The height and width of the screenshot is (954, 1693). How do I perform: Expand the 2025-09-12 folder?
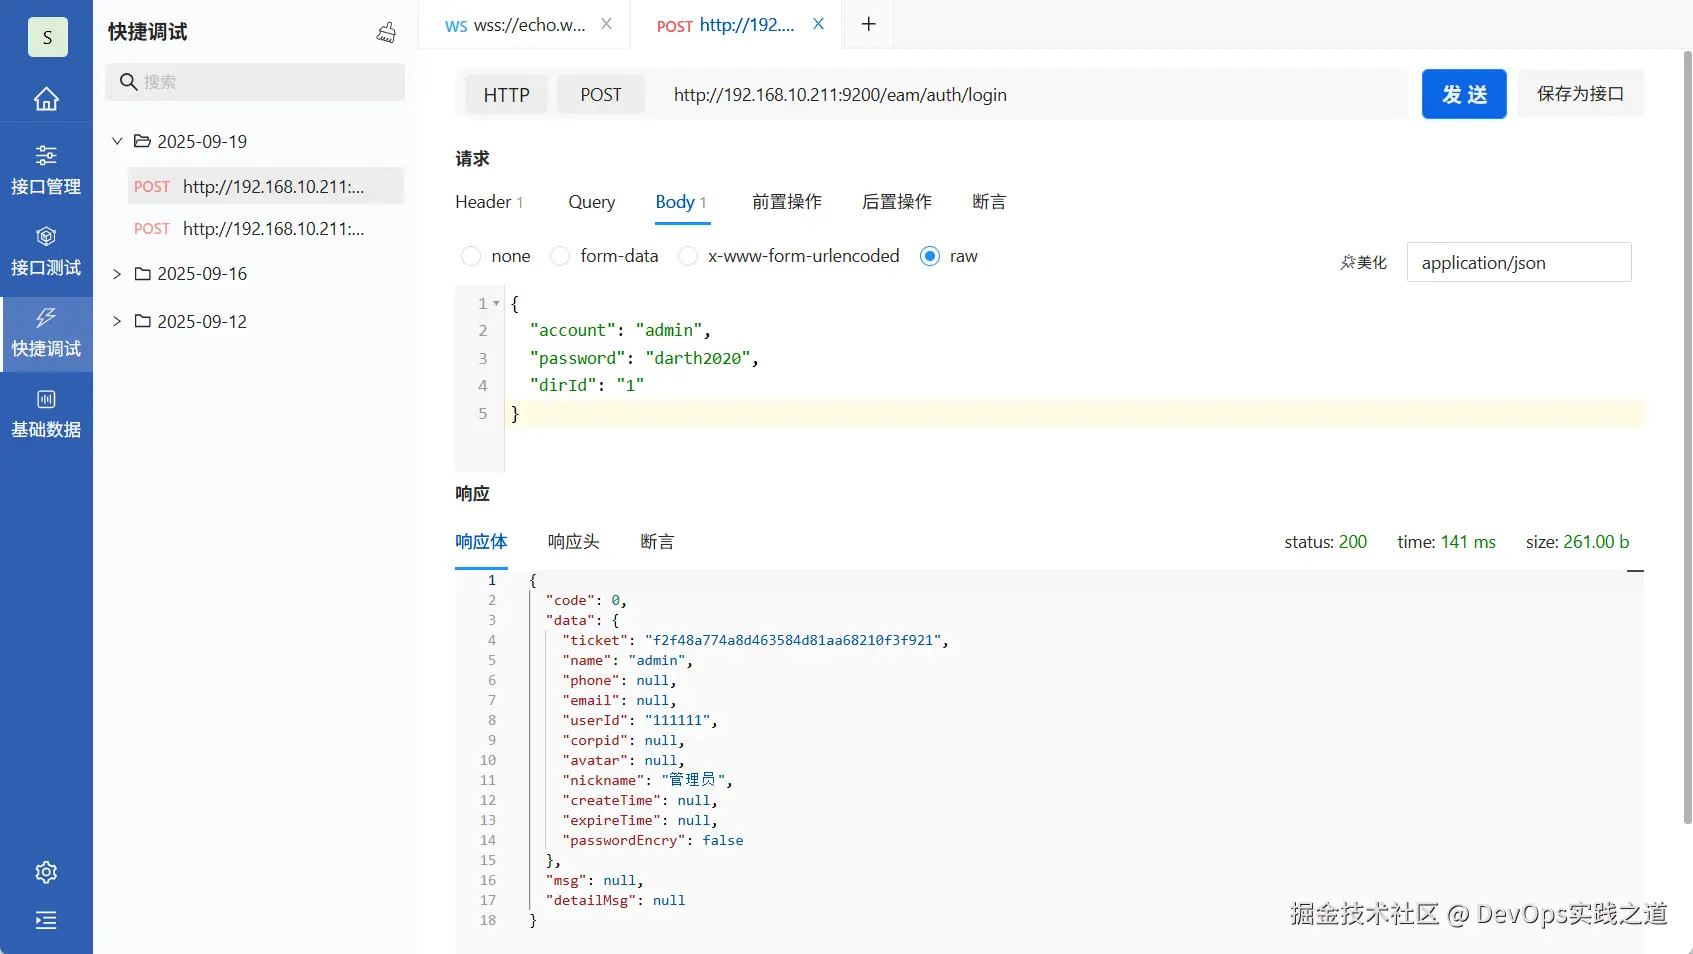click(x=117, y=321)
